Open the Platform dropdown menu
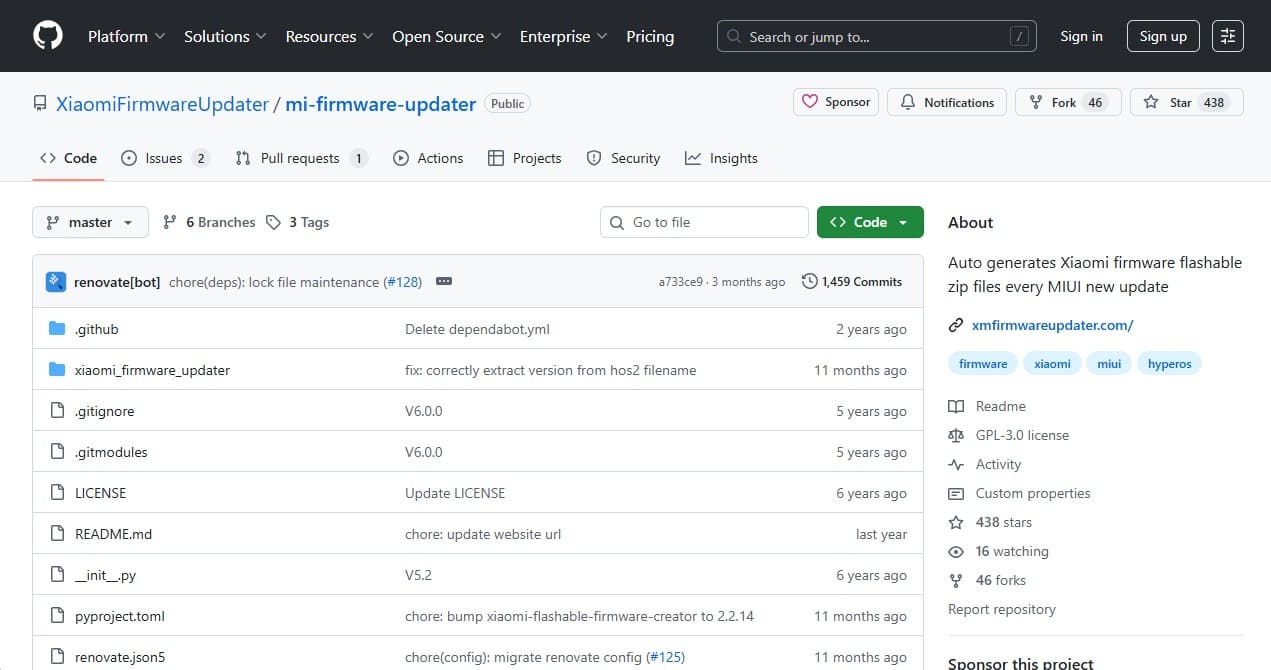This screenshot has width=1271, height=670. coord(126,36)
